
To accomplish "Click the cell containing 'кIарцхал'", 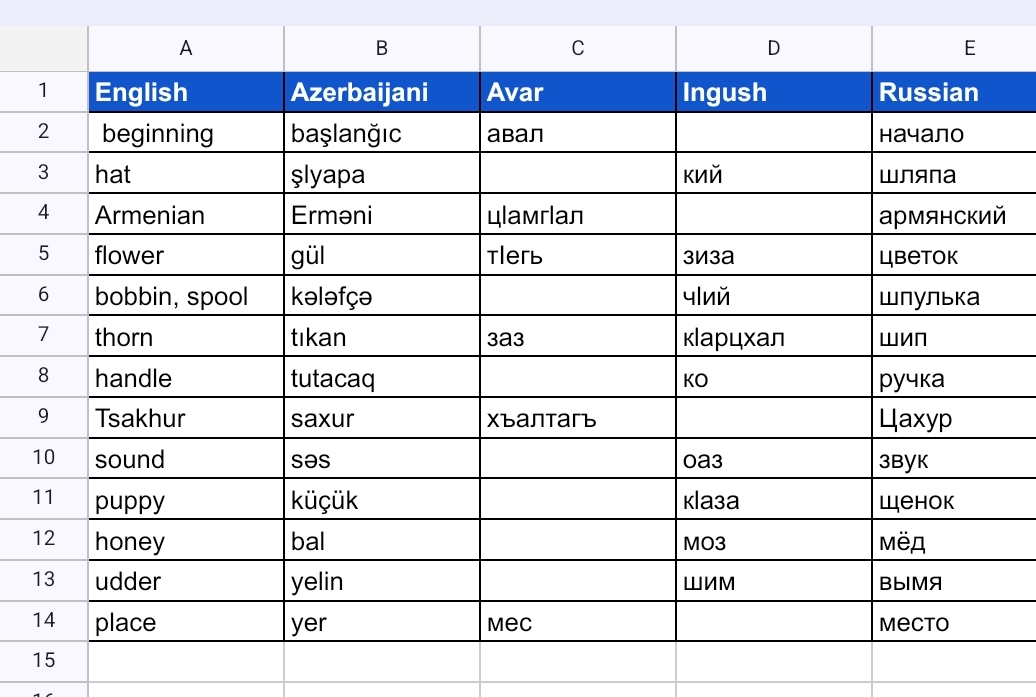I will coord(774,338).
